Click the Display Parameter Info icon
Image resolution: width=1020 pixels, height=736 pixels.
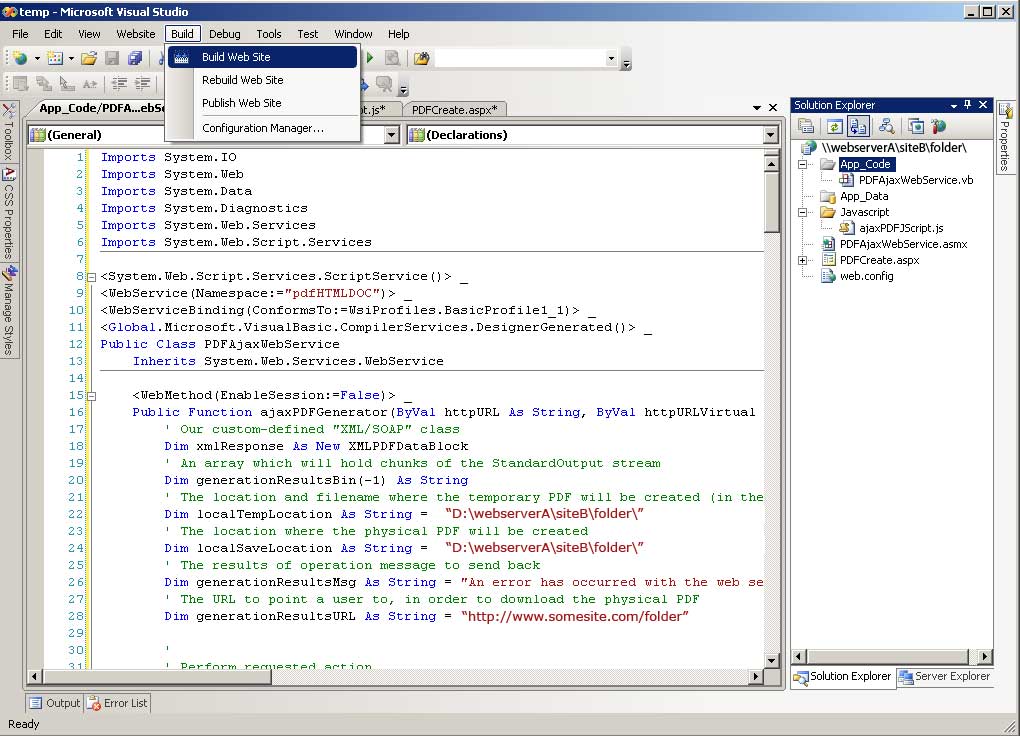[44, 83]
